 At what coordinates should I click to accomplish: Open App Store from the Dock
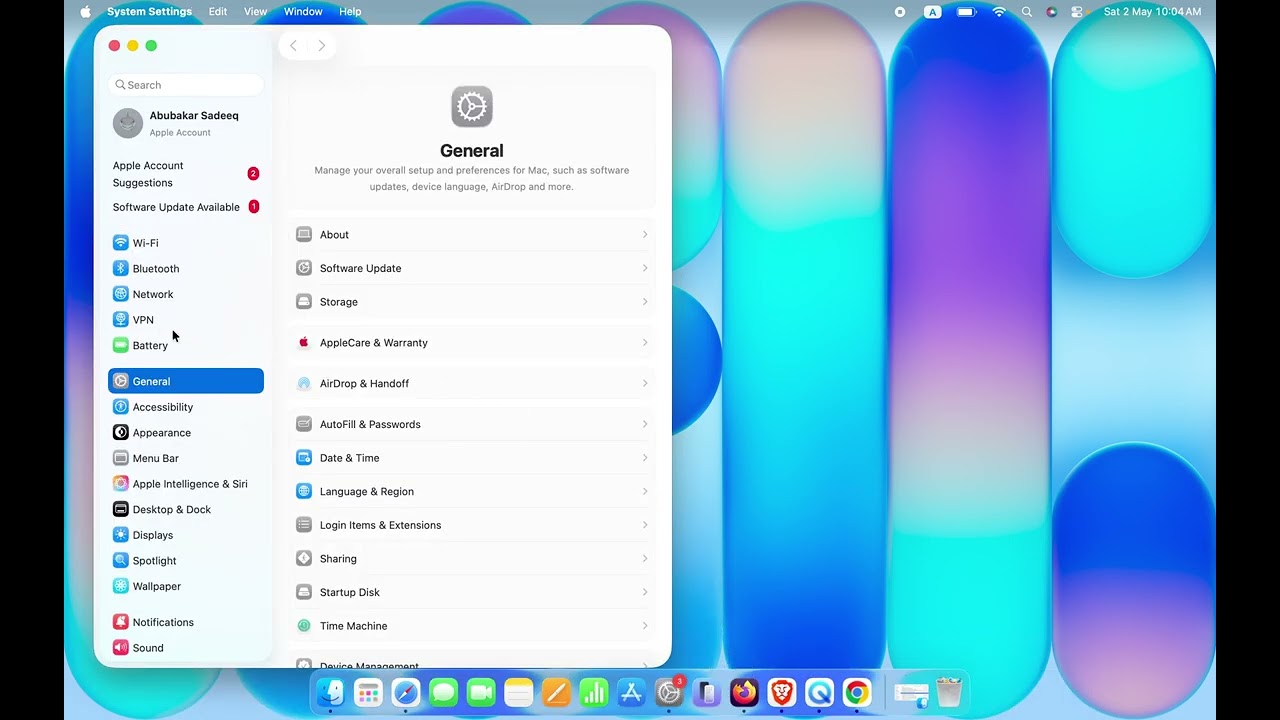click(631, 692)
